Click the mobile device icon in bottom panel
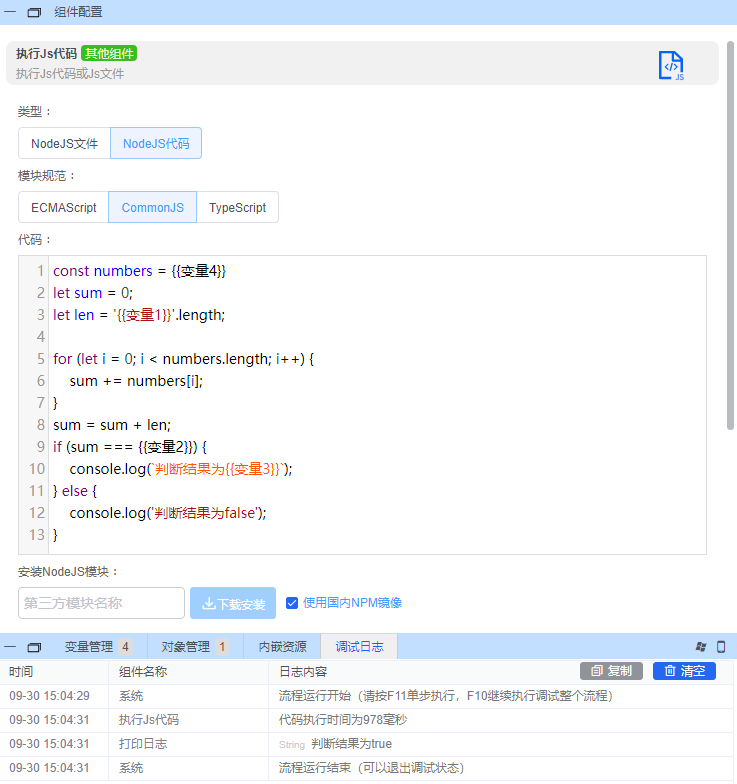Viewport: 737px width, 784px height. tap(720, 647)
